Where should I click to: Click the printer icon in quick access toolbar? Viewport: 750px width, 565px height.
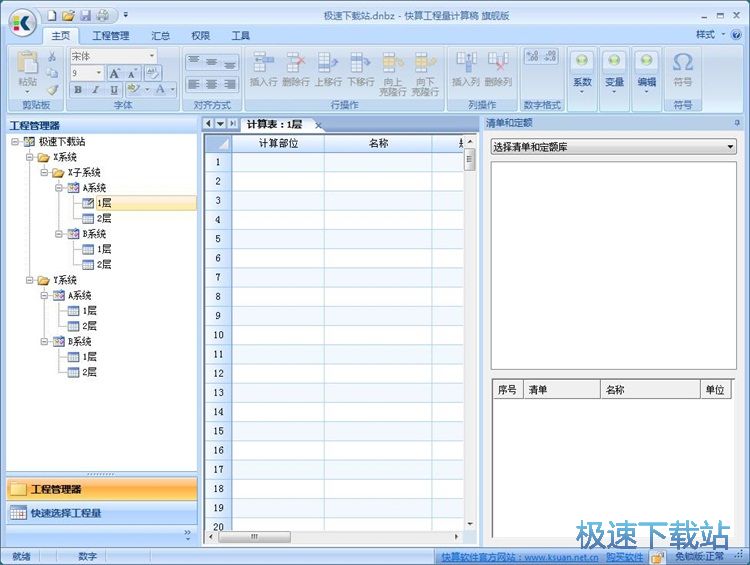pos(102,15)
